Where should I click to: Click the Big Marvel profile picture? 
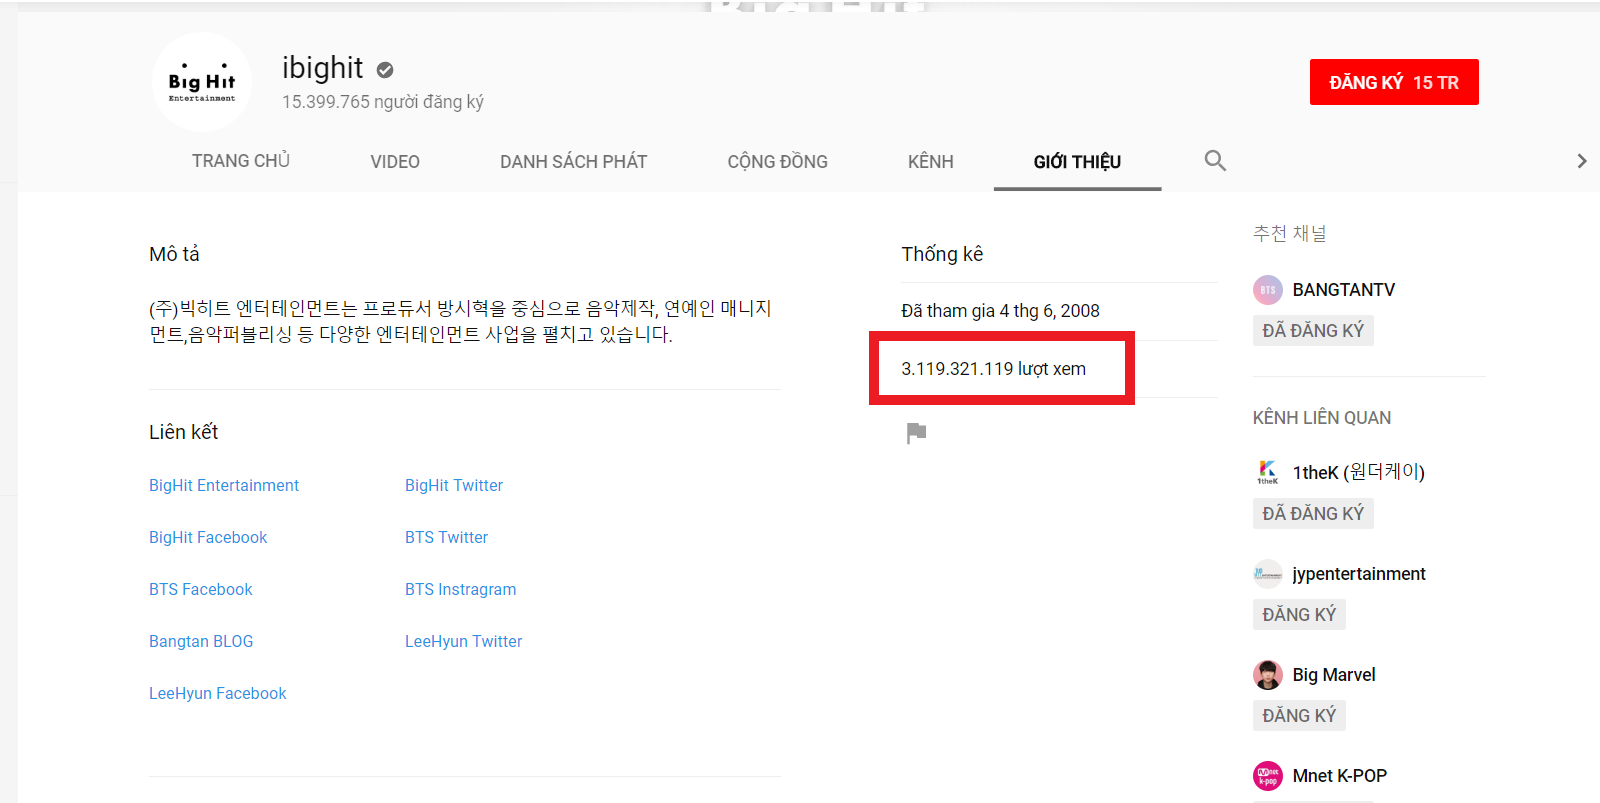coord(1268,675)
